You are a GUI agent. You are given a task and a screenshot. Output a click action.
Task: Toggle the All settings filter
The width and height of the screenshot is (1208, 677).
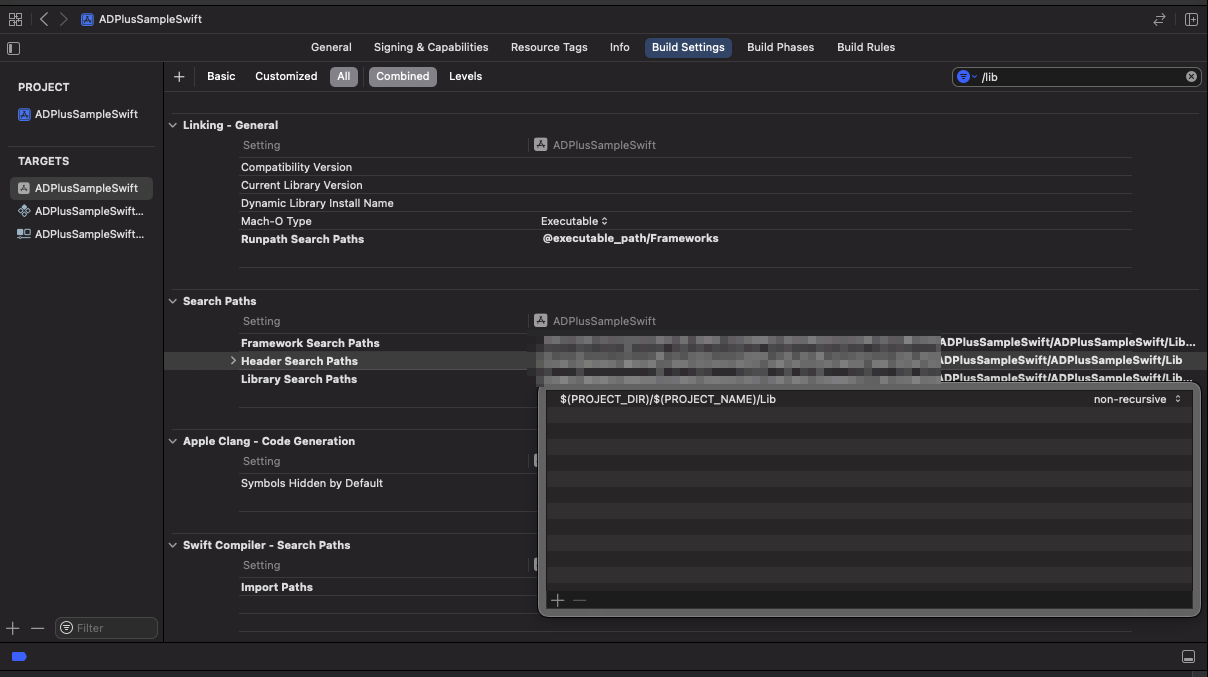point(343,77)
